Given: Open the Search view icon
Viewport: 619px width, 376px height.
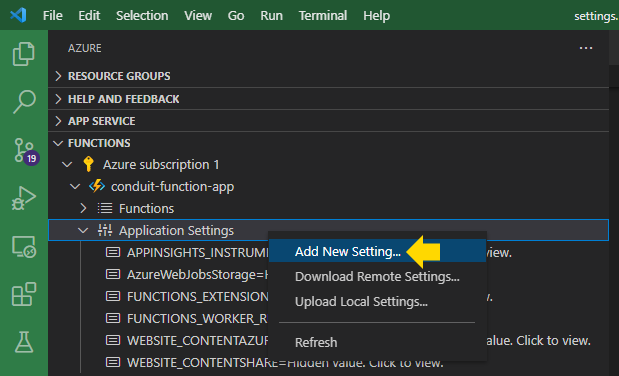Looking at the screenshot, I should [24, 102].
